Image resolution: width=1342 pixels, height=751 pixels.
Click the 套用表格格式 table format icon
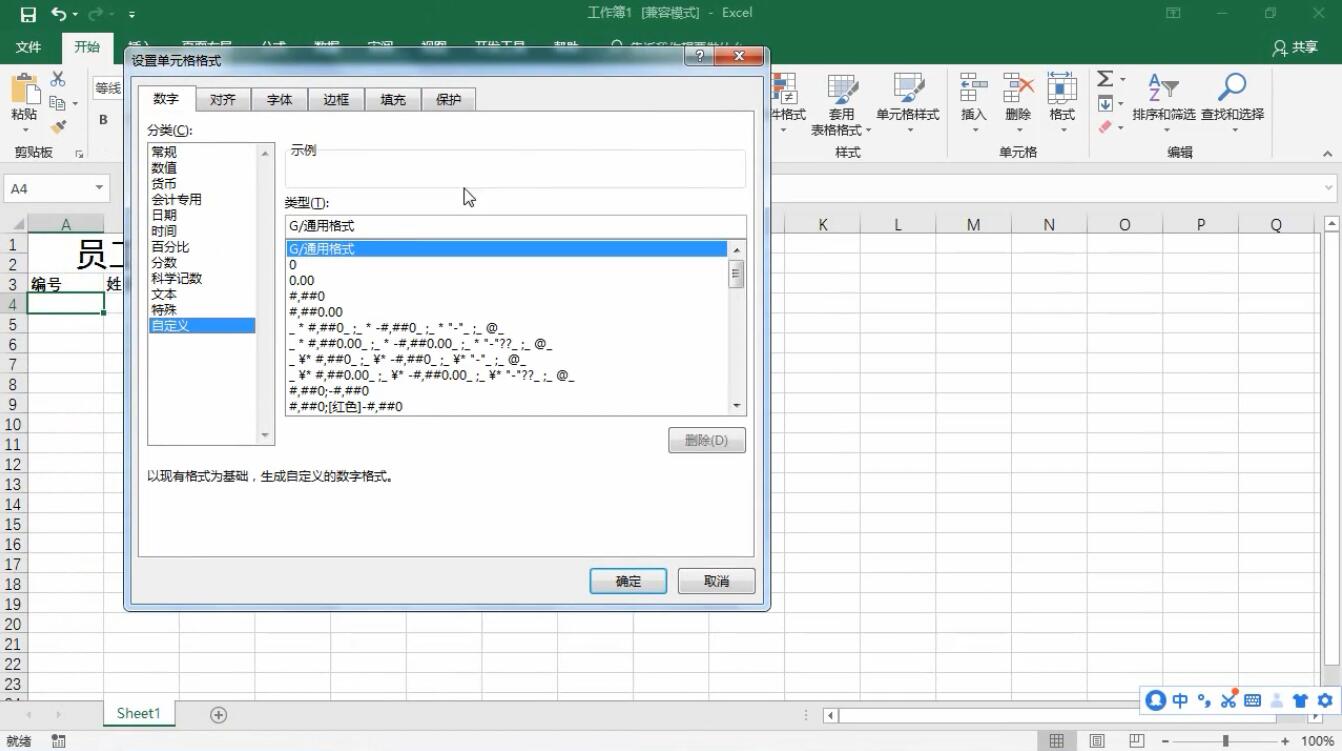coord(842,89)
